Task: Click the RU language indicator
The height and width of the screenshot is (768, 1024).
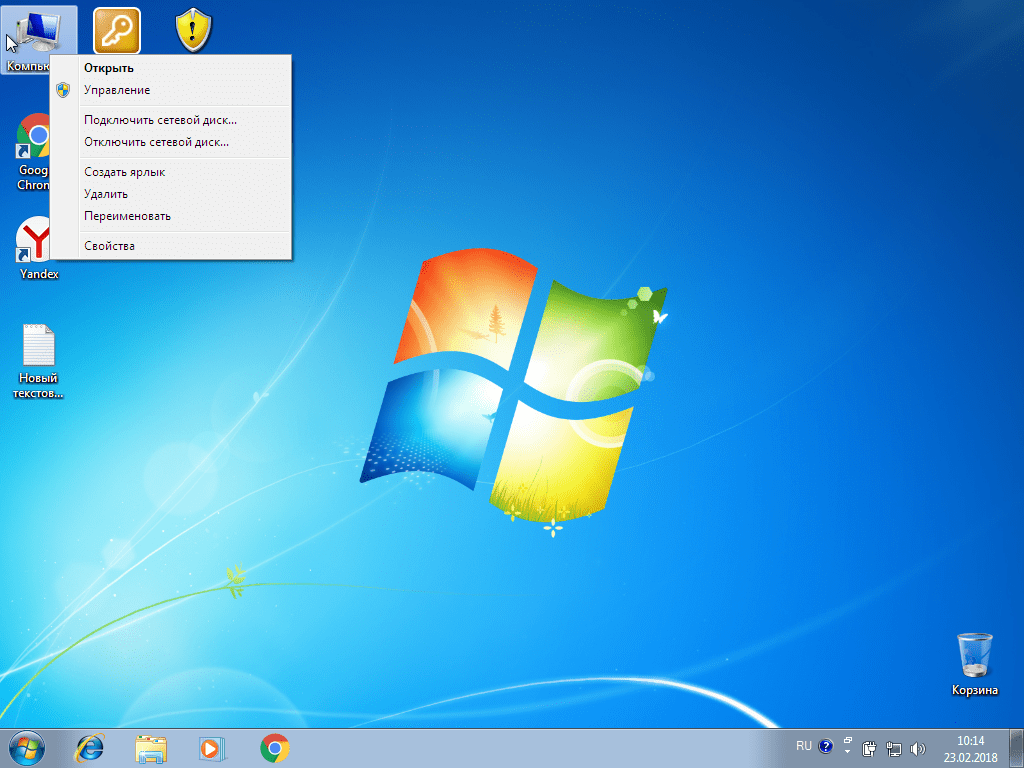Action: pos(804,746)
